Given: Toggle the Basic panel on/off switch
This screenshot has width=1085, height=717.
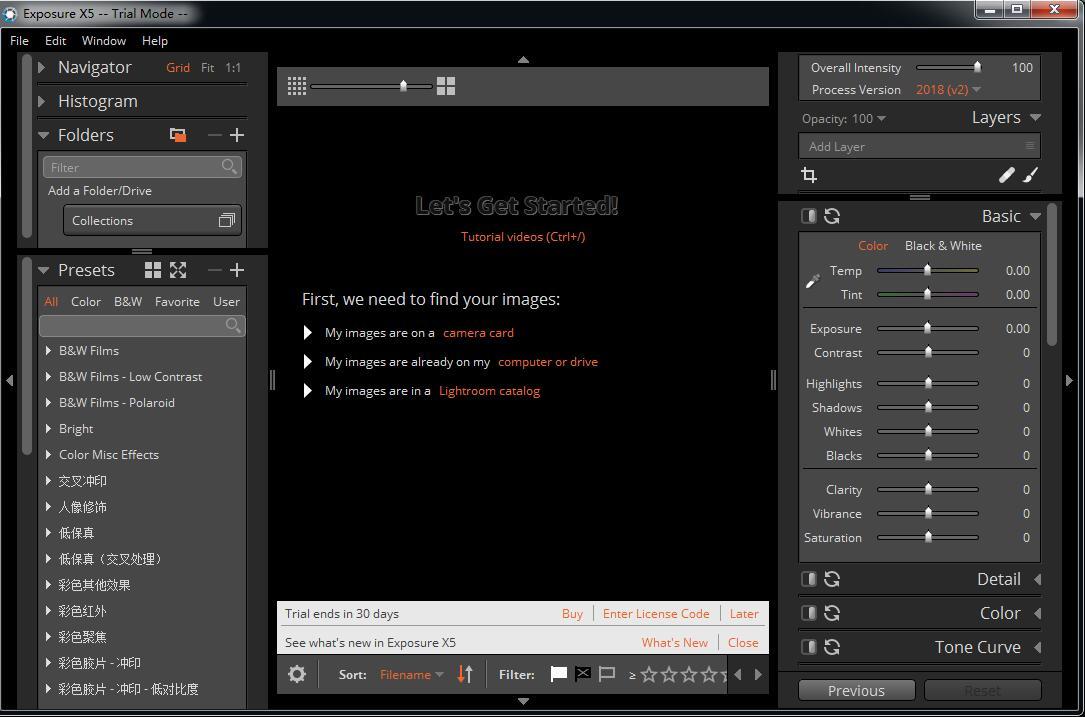Looking at the screenshot, I should click(808, 216).
